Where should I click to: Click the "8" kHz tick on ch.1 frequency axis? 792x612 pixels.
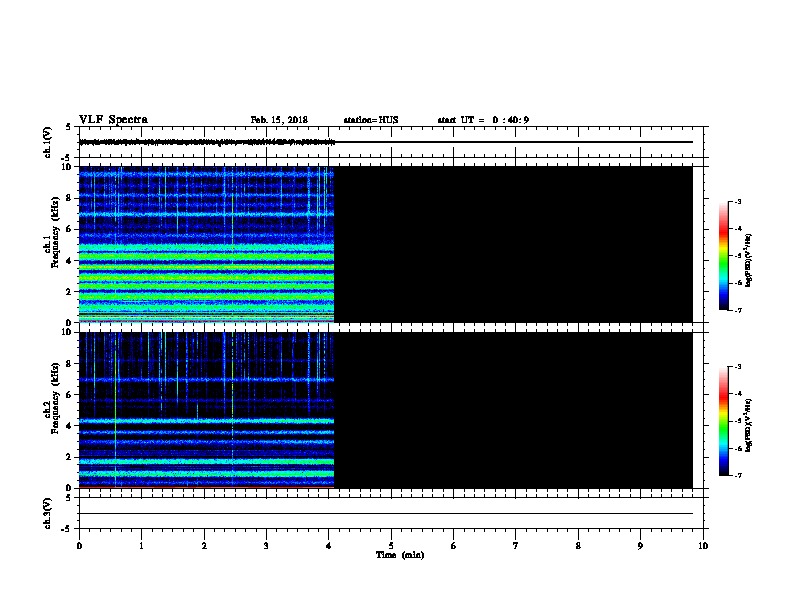[70, 198]
